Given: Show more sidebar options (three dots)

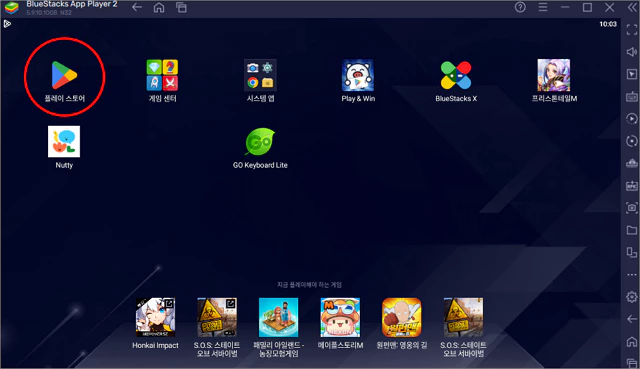Looking at the screenshot, I should click(x=631, y=275).
